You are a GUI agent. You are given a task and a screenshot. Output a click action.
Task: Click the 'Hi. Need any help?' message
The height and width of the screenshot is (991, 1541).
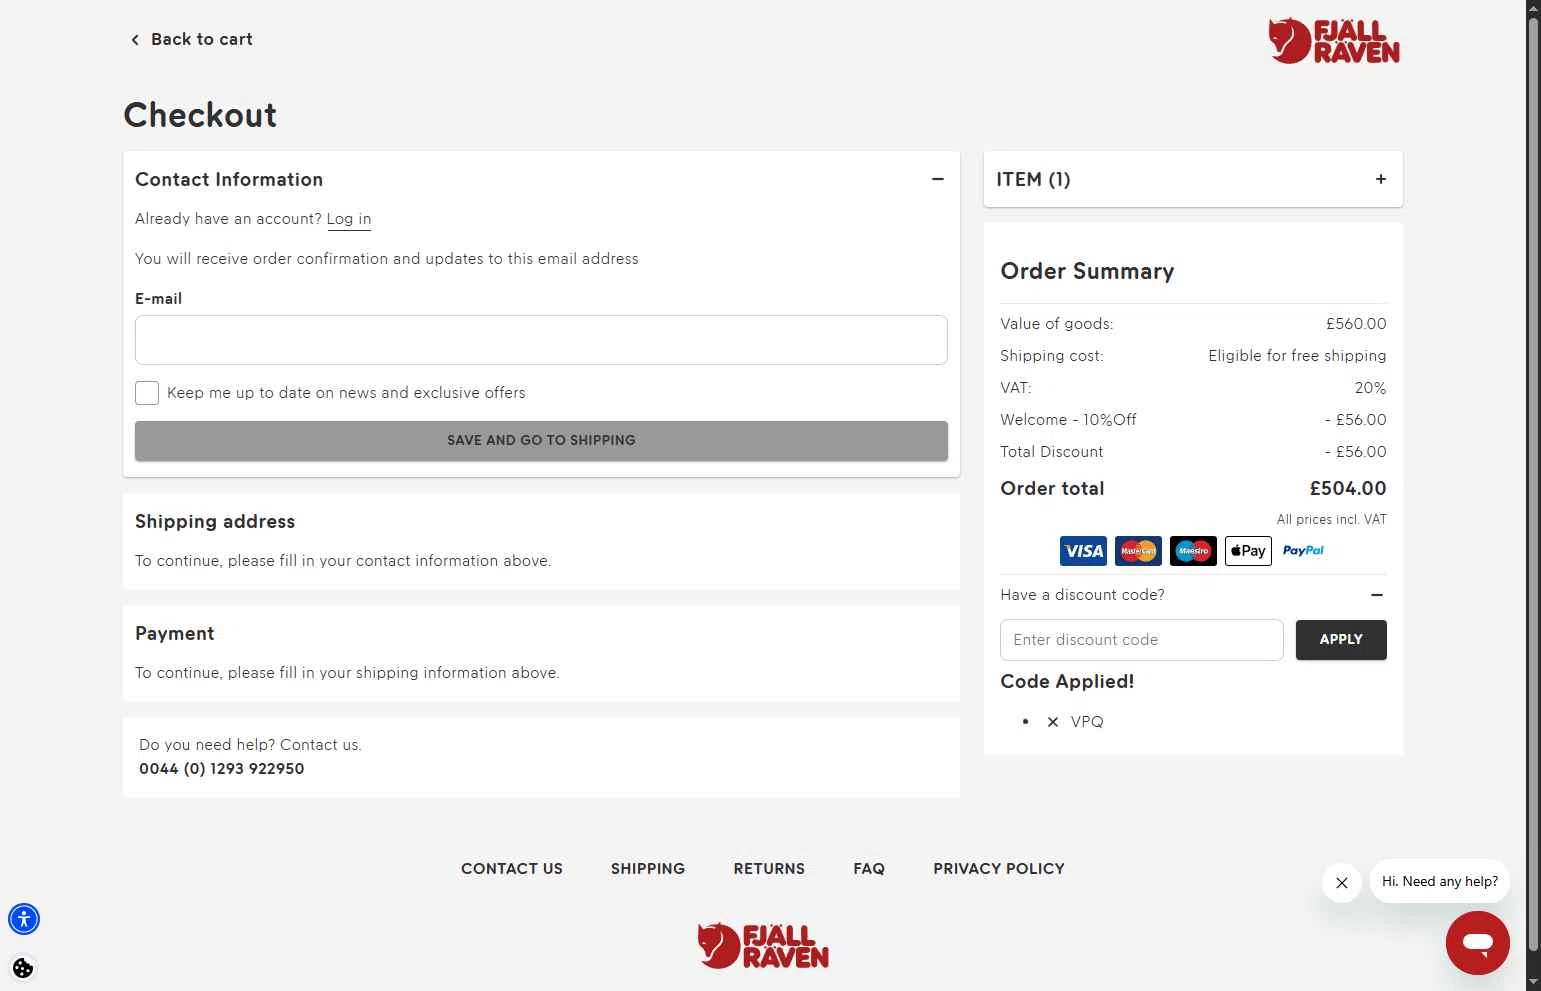(x=1440, y=882)
